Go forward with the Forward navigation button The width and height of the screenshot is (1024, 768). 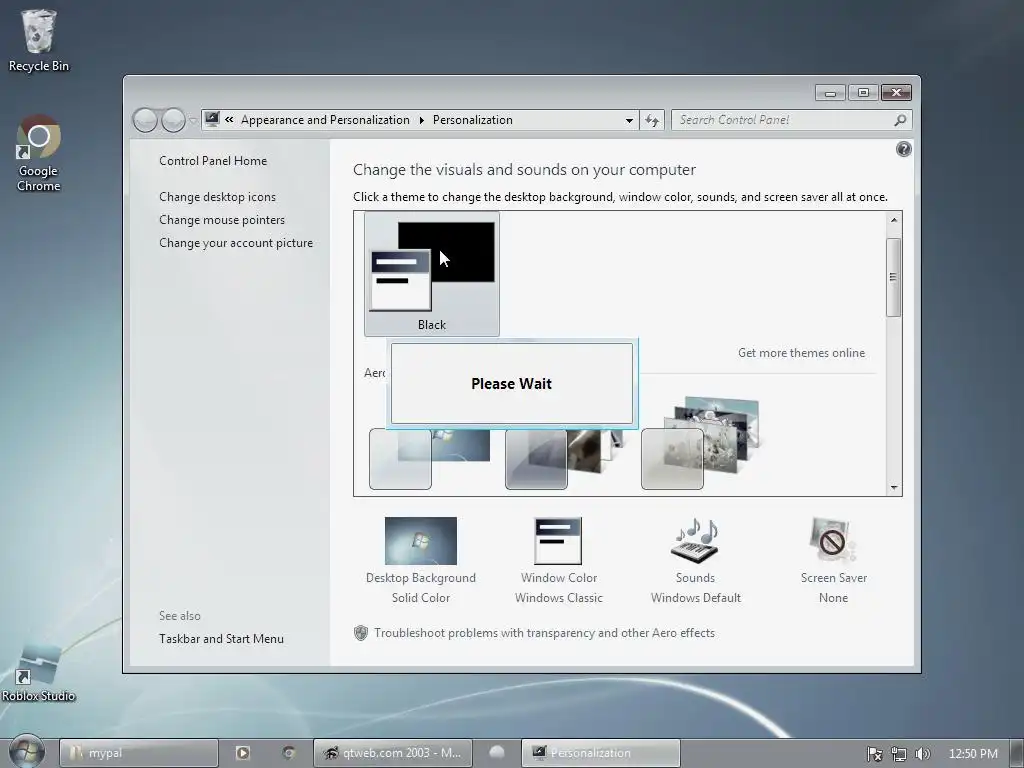click(x=173, y=120)
